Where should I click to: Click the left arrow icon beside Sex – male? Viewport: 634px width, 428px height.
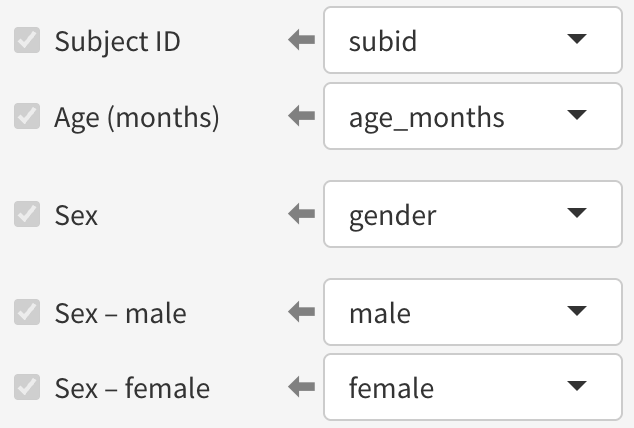pos(300,312)
